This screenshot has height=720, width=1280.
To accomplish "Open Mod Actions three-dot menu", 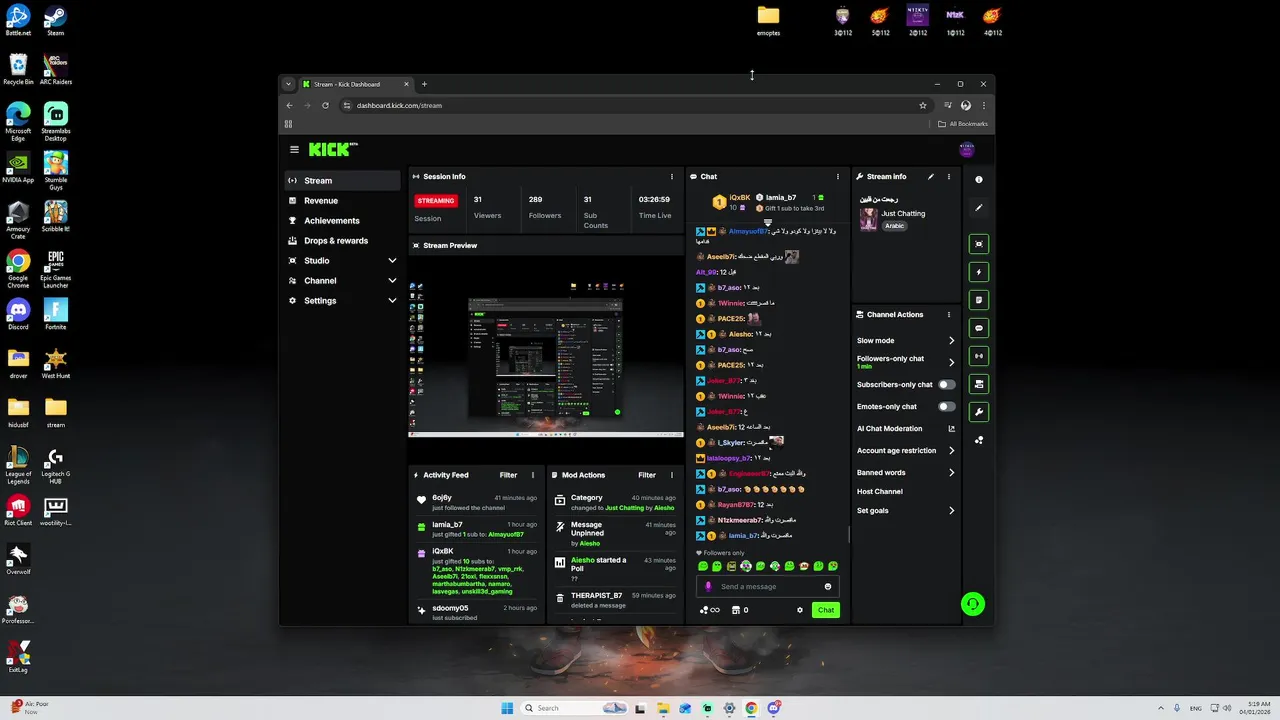I will tap(672, 475).
